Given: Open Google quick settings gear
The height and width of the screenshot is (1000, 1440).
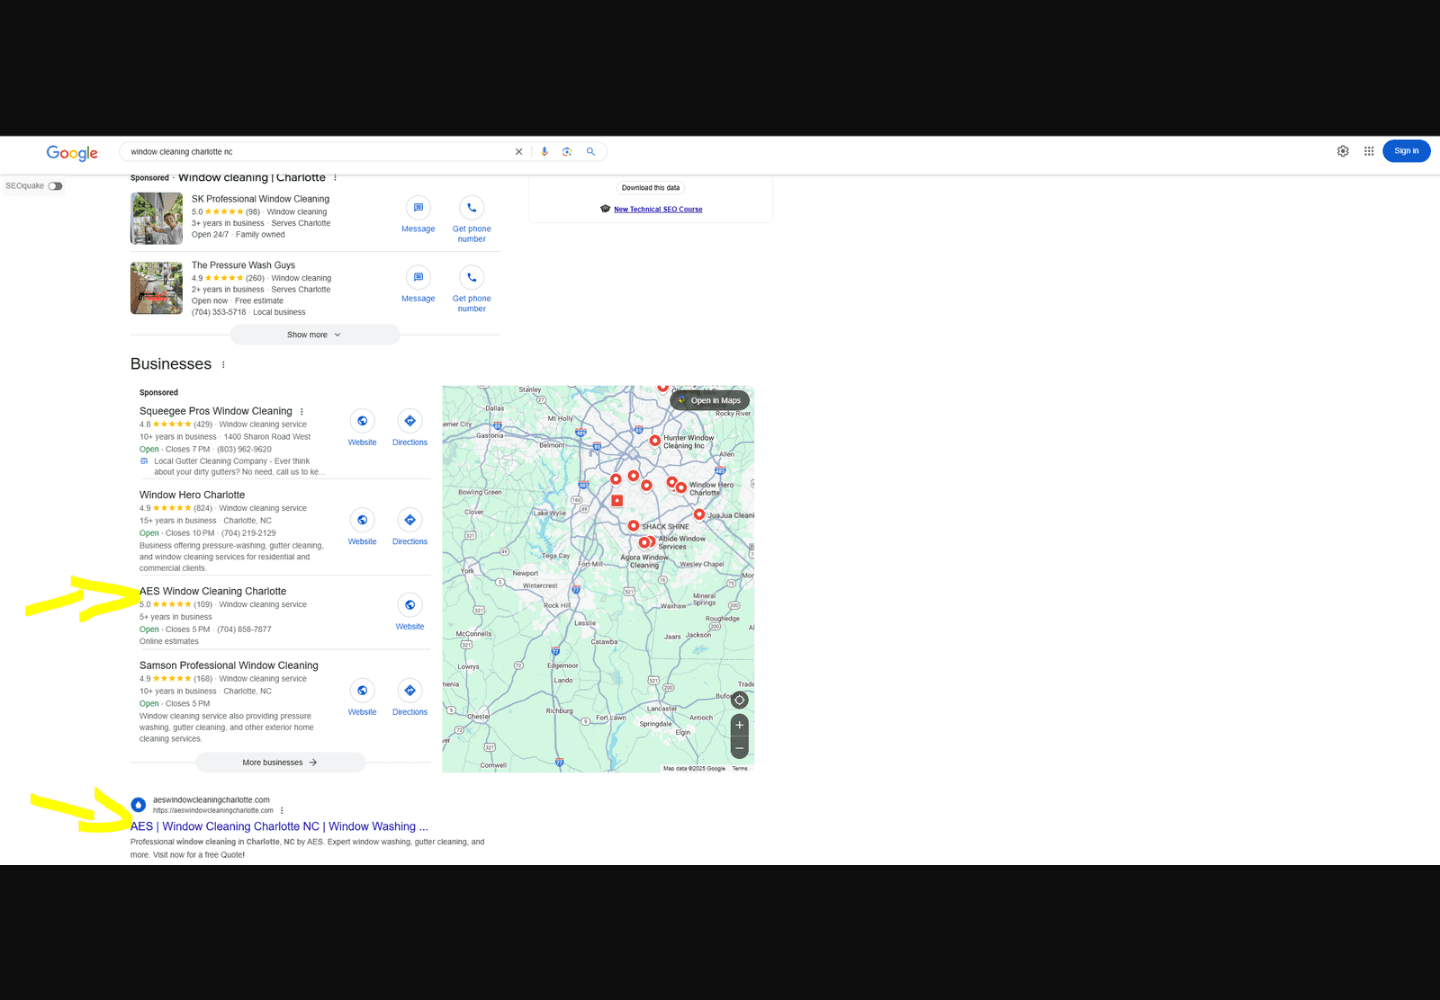Looking at the screenshot, I should pos(1343,151).
